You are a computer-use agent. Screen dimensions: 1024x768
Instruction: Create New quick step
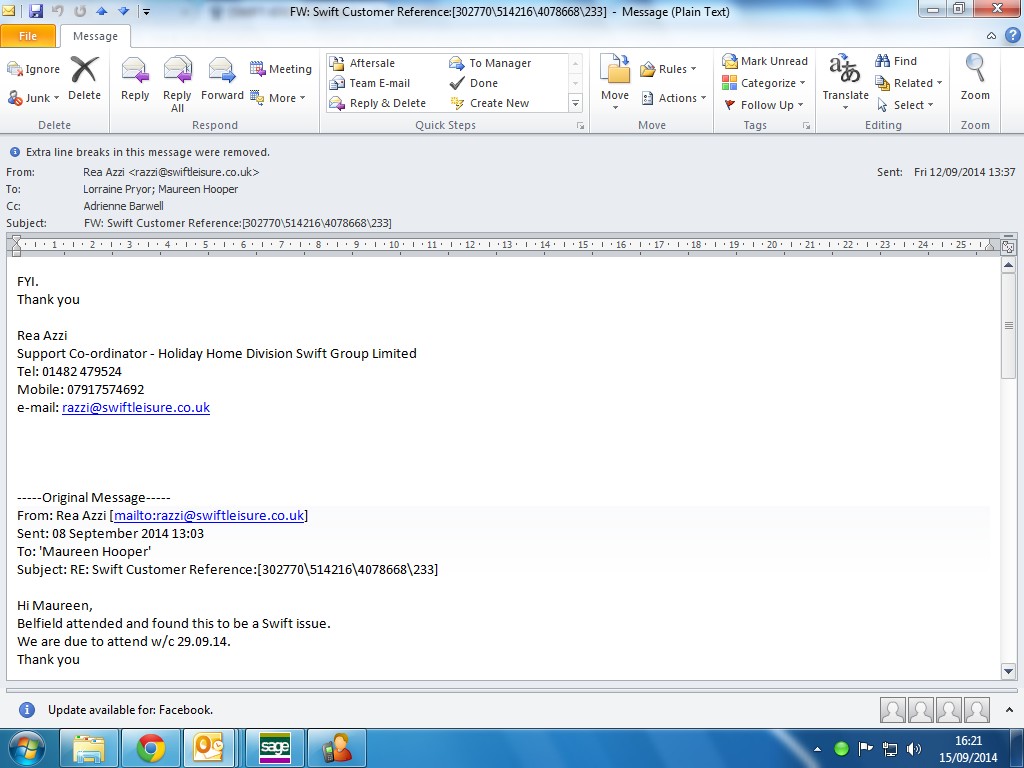tap(490, 103)
